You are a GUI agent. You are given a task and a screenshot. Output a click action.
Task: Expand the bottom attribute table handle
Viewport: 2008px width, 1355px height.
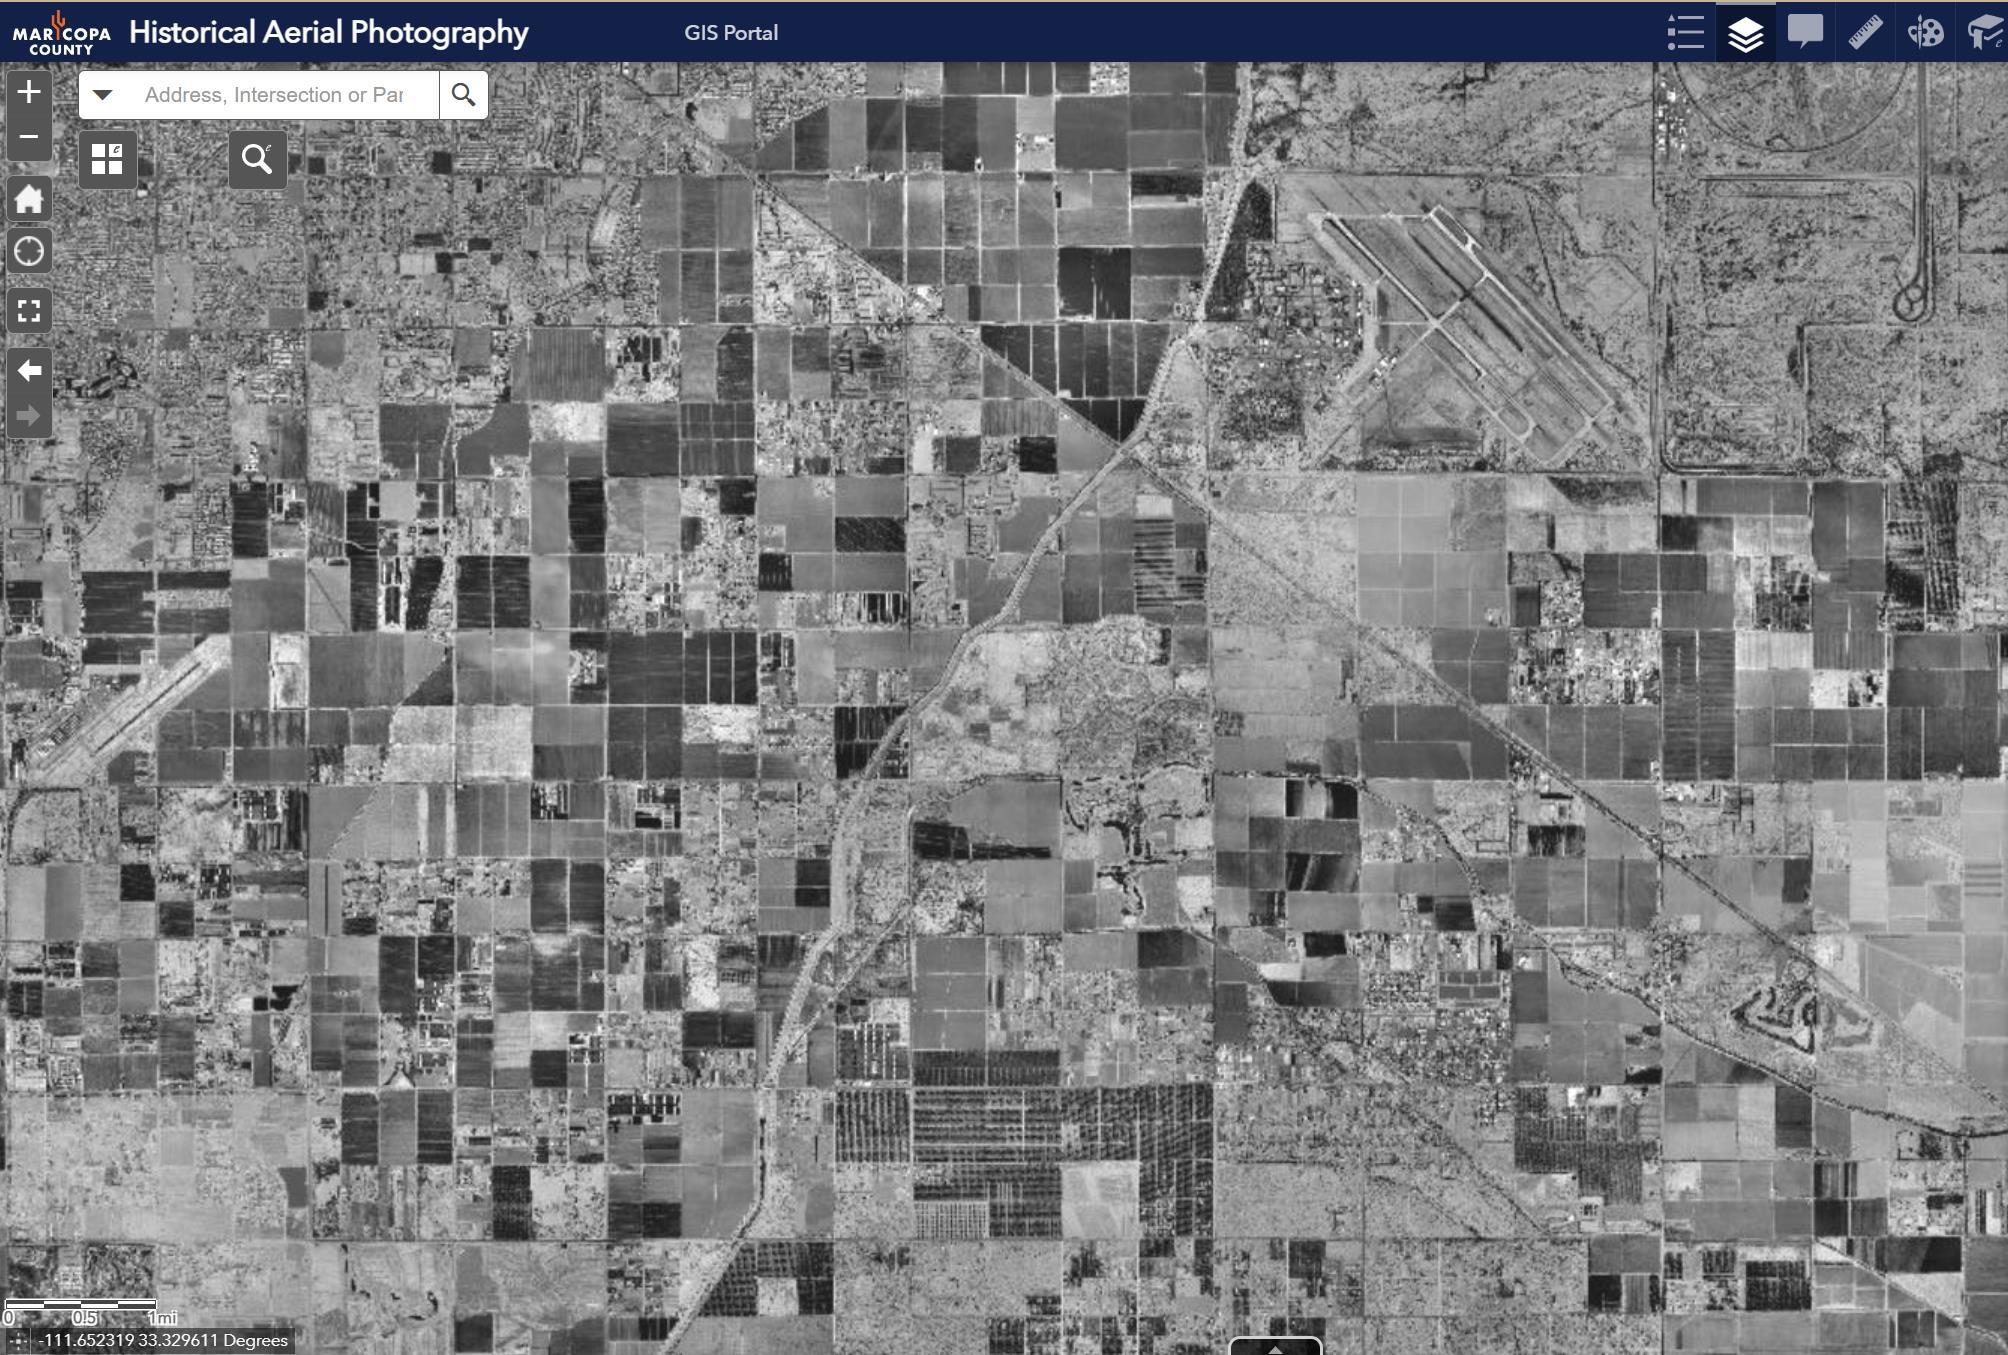(1275, 1347)
